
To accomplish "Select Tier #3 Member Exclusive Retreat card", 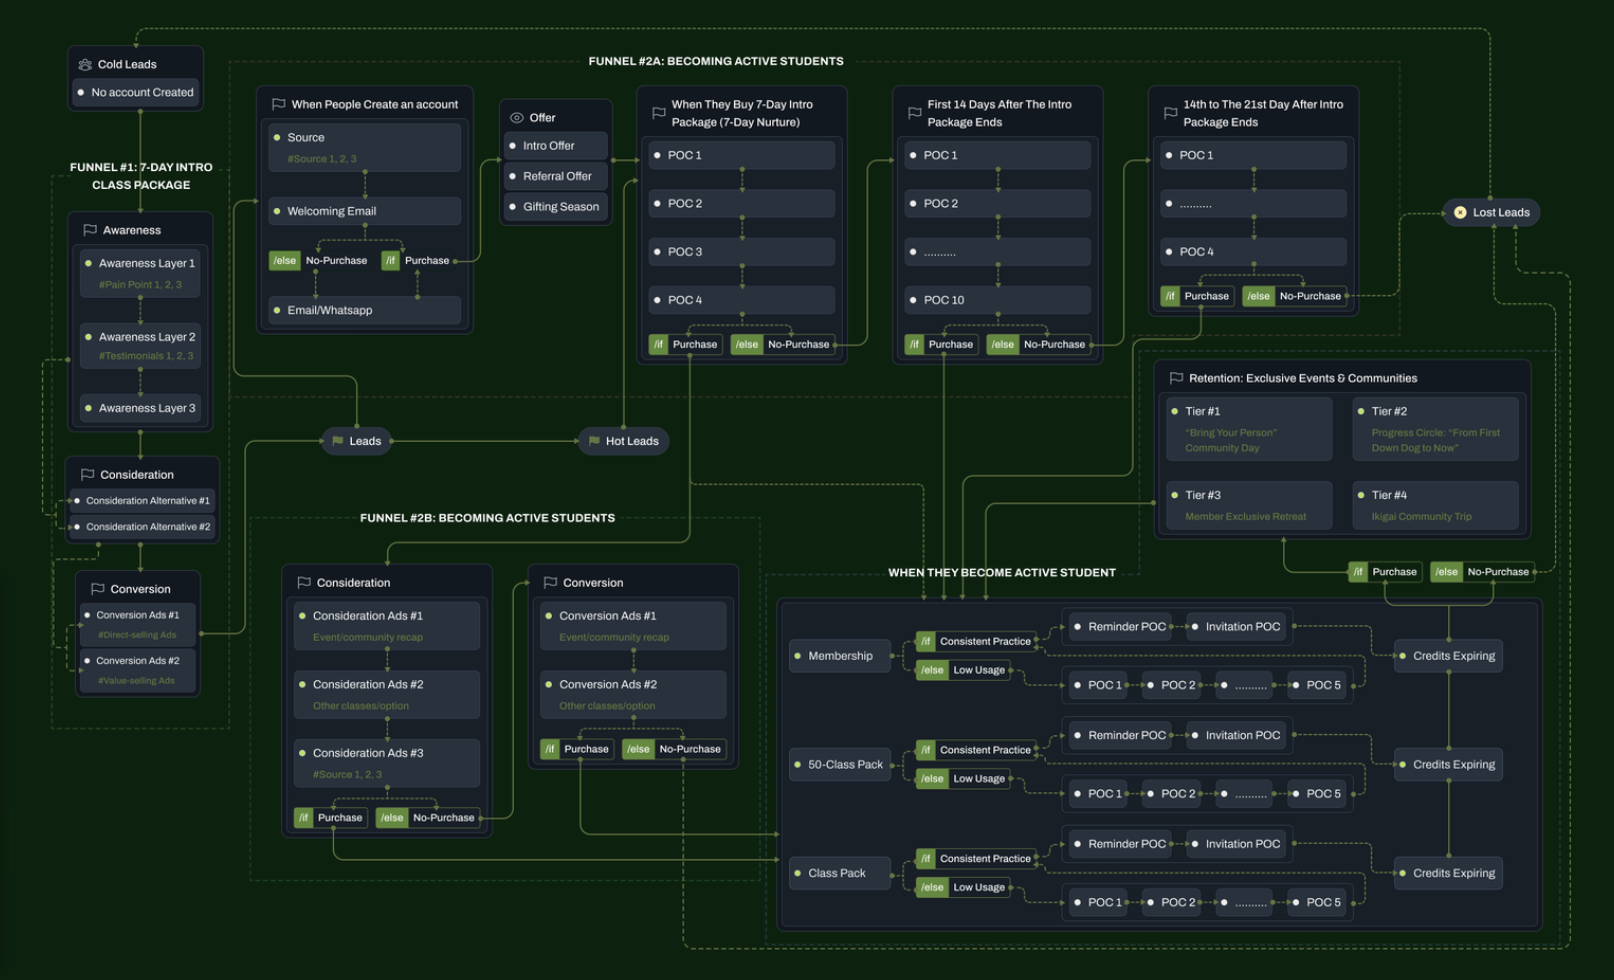I will coord(1250,505).
